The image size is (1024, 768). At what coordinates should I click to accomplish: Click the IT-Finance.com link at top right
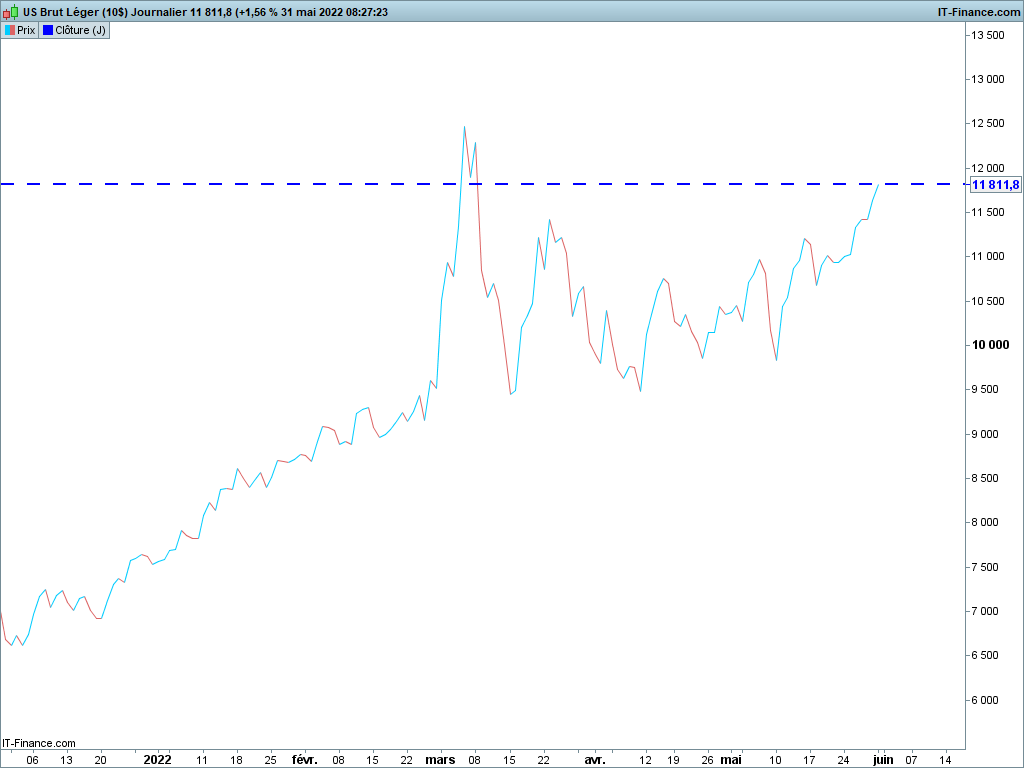click(978, 12)
